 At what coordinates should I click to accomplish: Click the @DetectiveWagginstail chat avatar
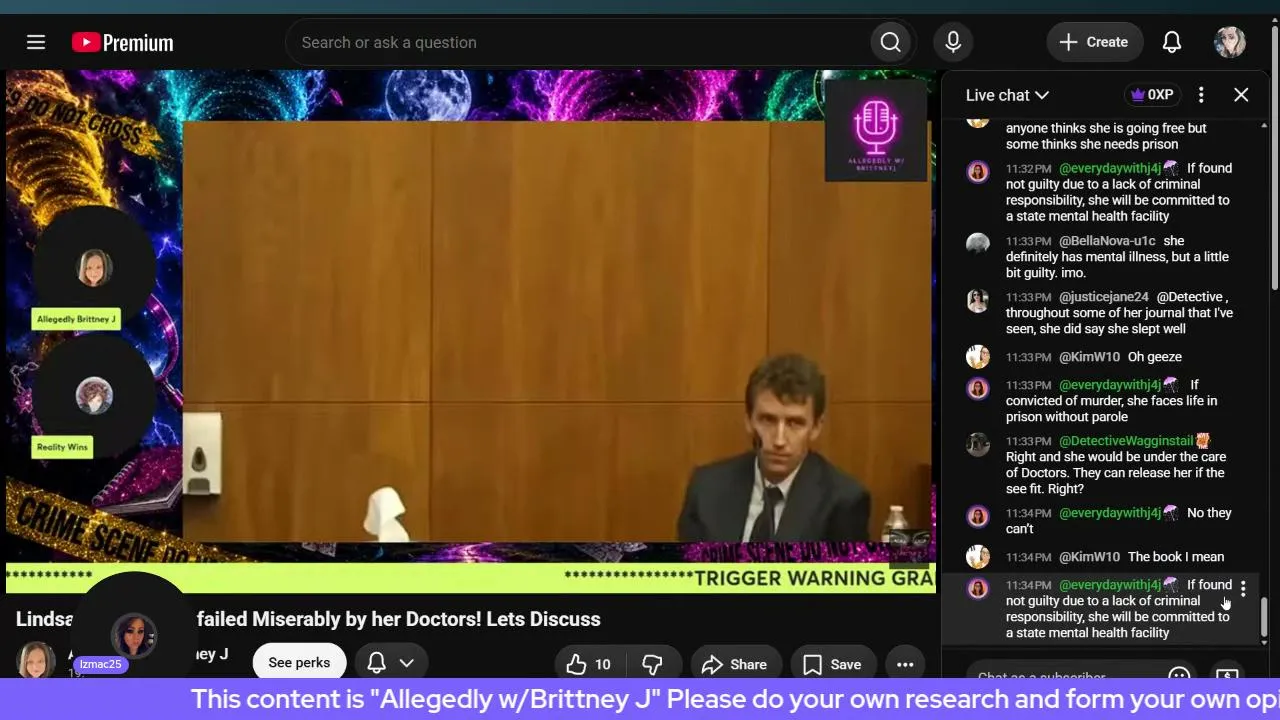pos(978,444)
